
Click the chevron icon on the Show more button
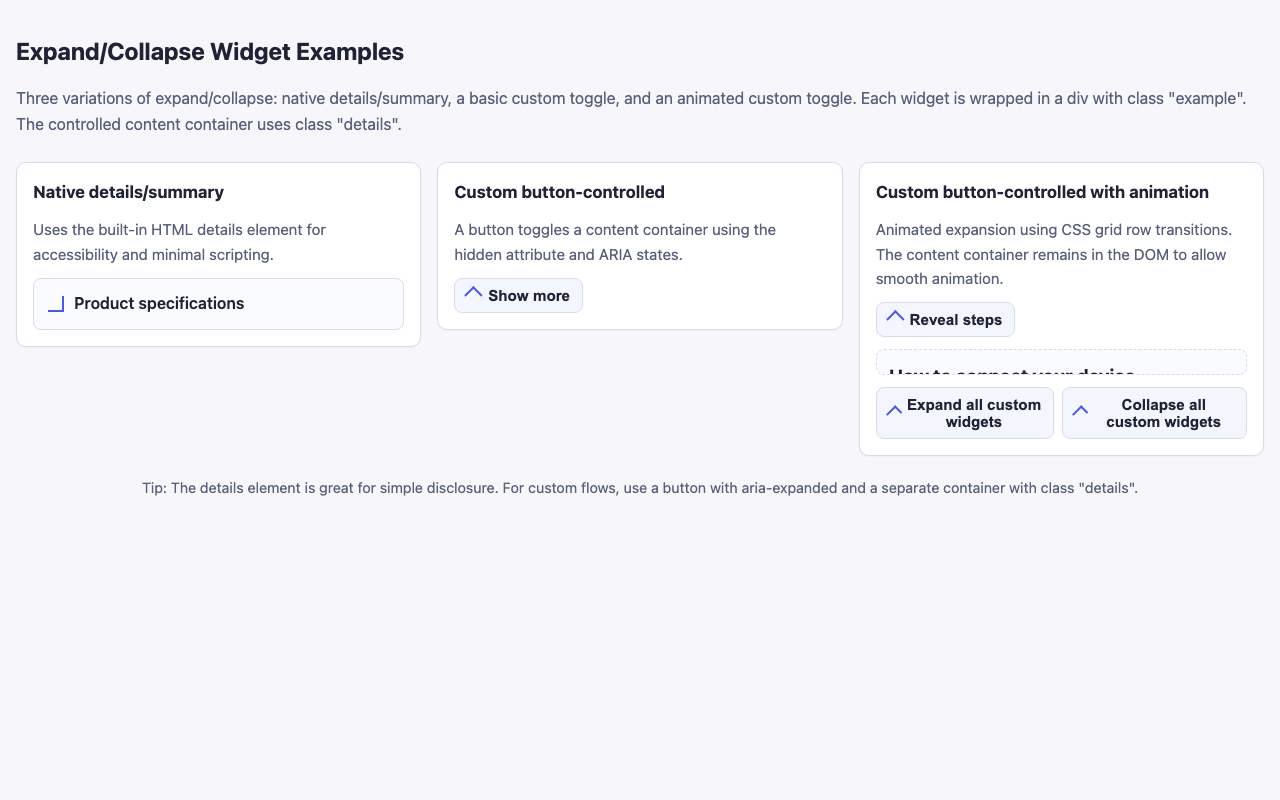472,293
